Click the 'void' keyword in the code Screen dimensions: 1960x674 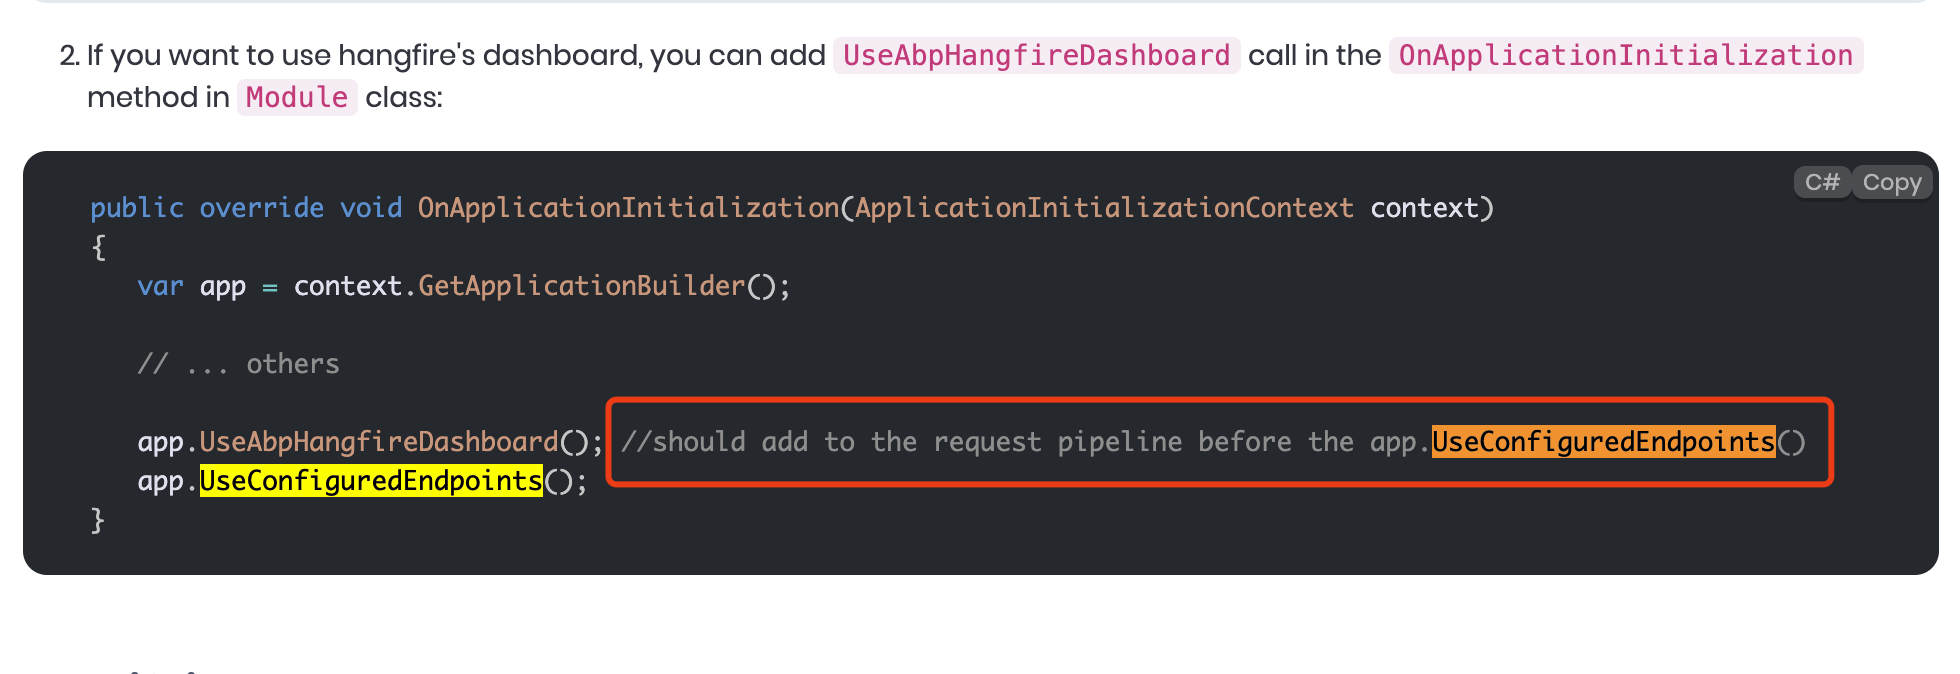click(x=371, y=208)
